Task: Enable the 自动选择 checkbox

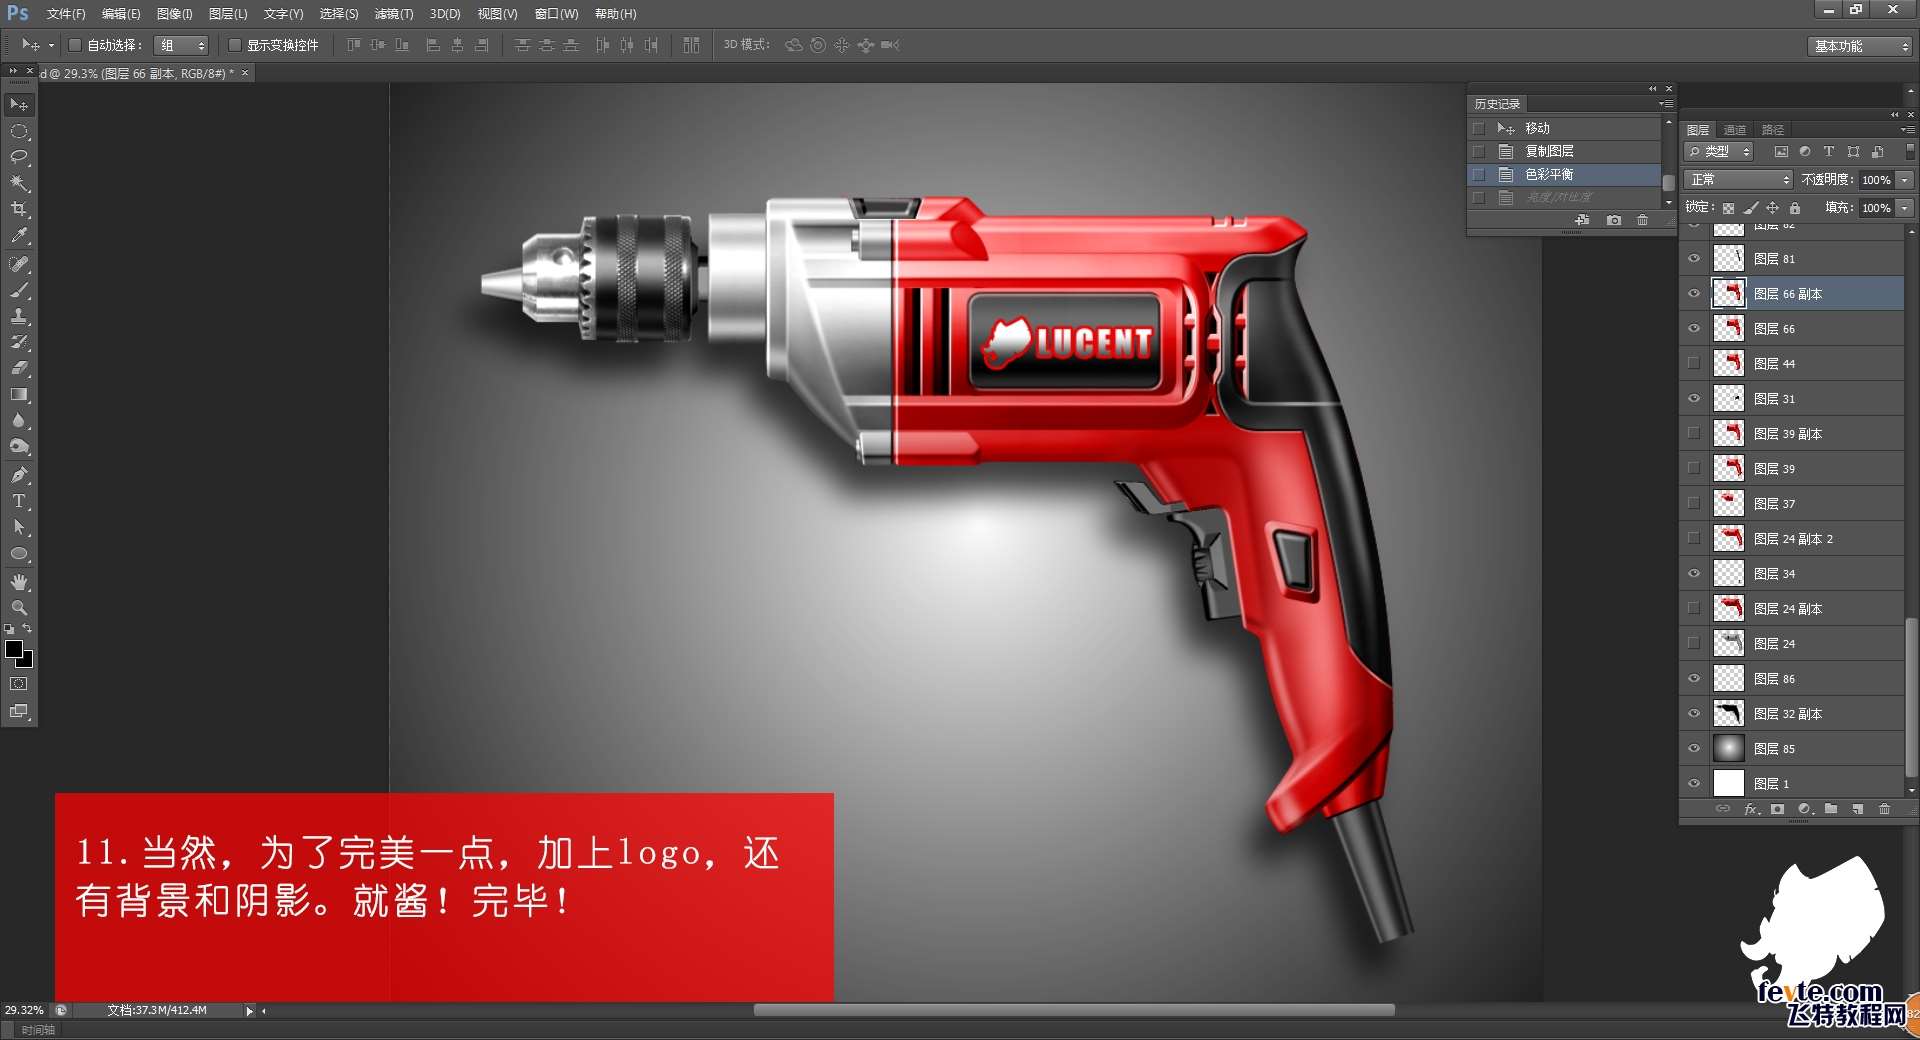Action: pos(75,45)
